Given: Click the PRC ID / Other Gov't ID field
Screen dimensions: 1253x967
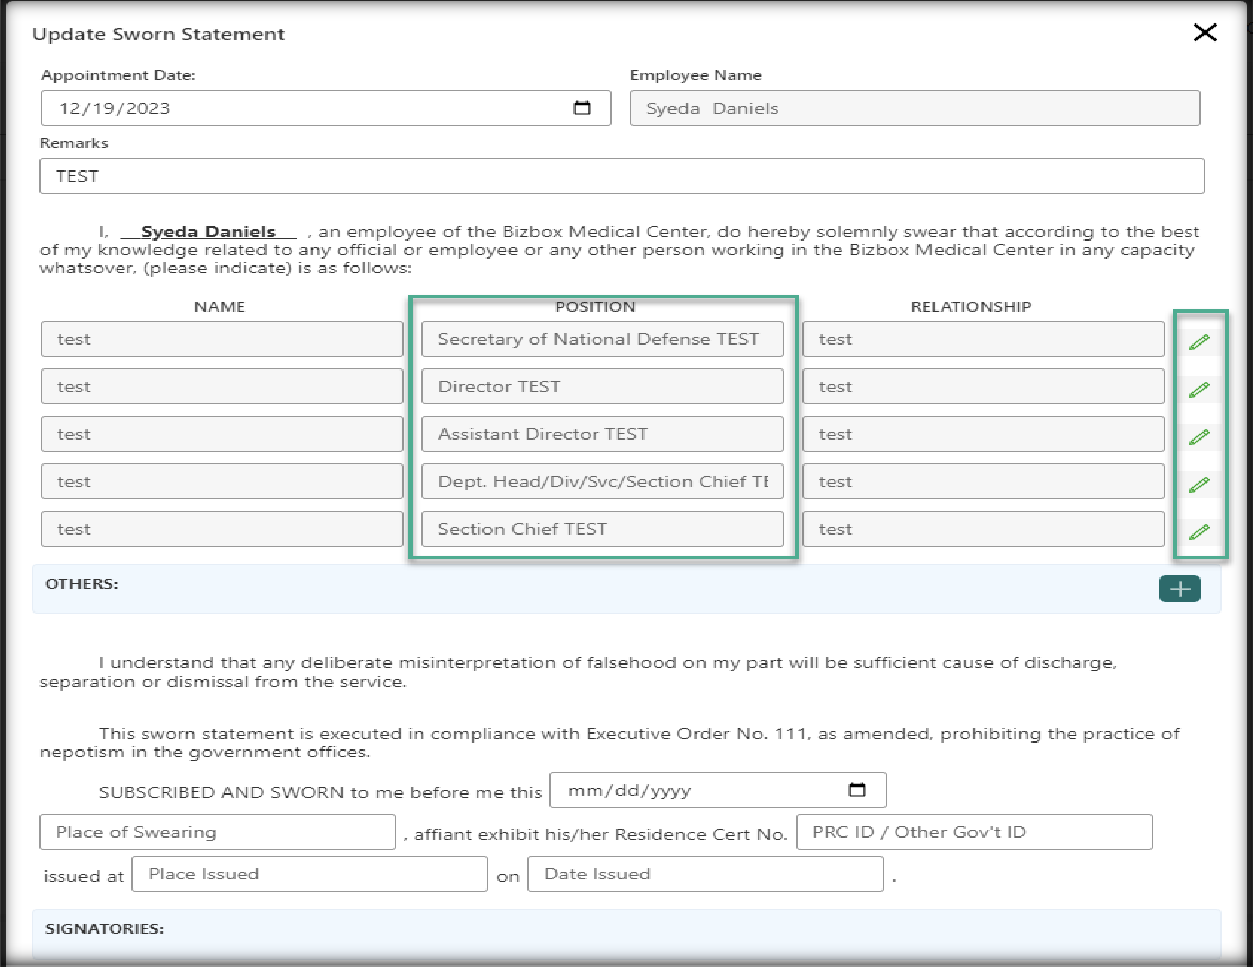Looking at the screenshot, I should (x=974, y=832).
